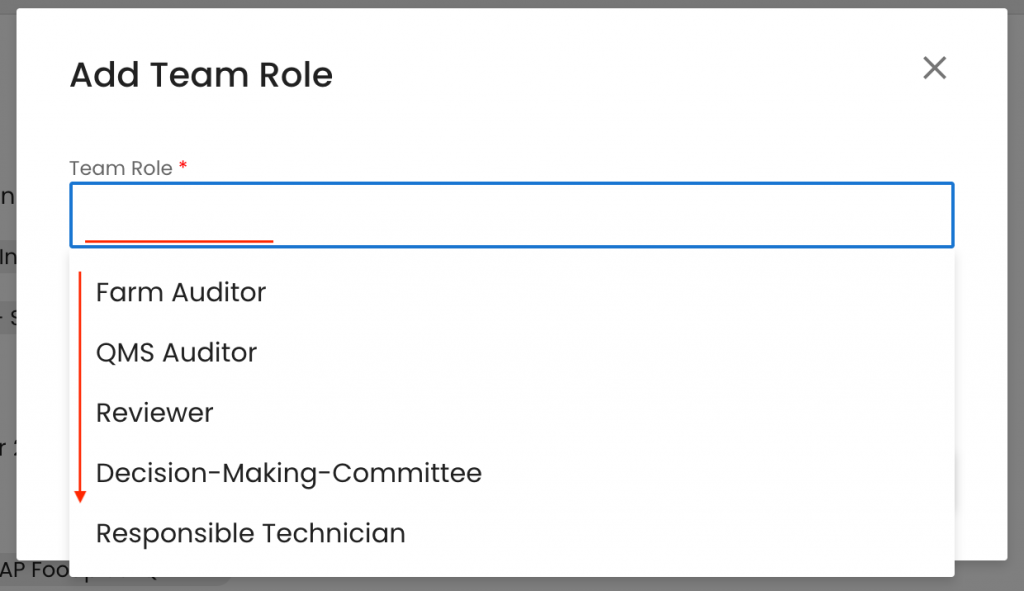Viewport: 1024px width, 591px height.
Task: Choose Responsible Technician from the dropdown
Action: pos(250,533)
